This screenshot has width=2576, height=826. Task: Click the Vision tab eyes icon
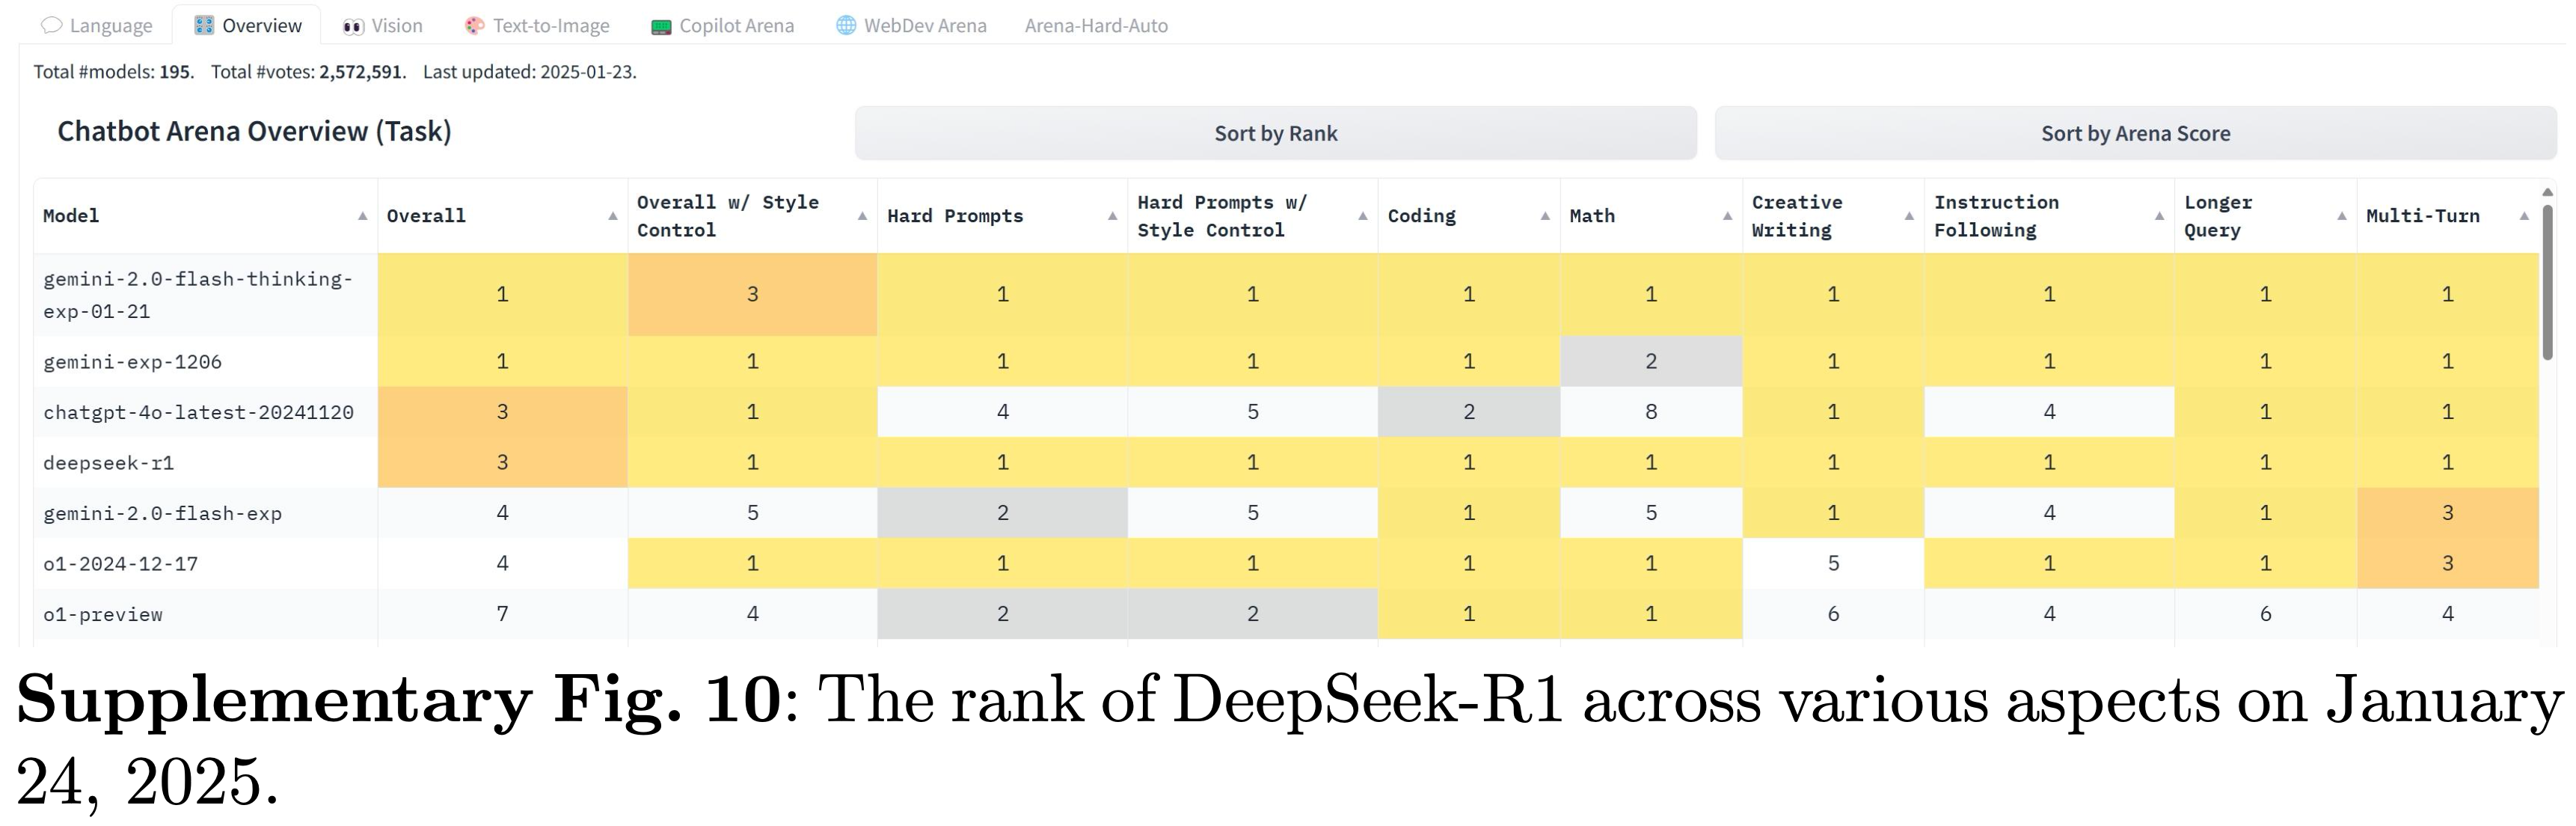(x=353, y=27)
